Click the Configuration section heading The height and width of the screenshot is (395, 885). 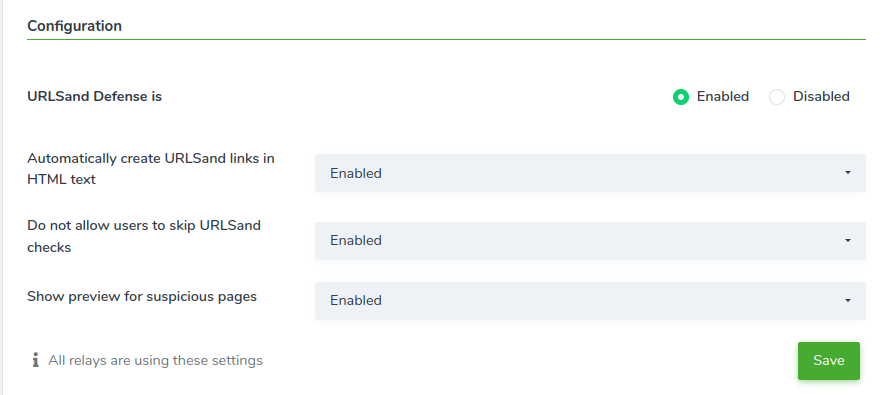[75, 26]
